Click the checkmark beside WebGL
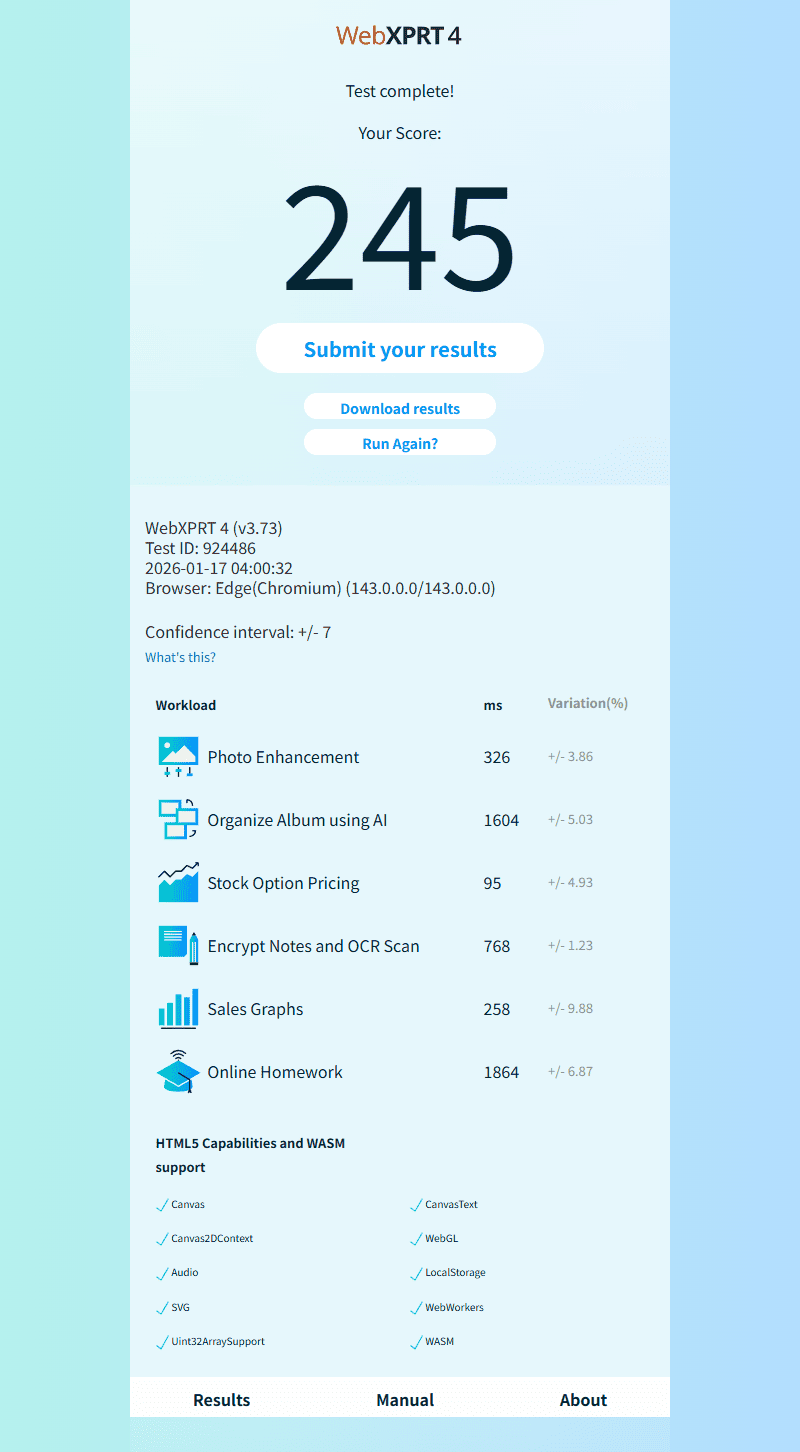The image size is (800, 1452). (416, 1240)
